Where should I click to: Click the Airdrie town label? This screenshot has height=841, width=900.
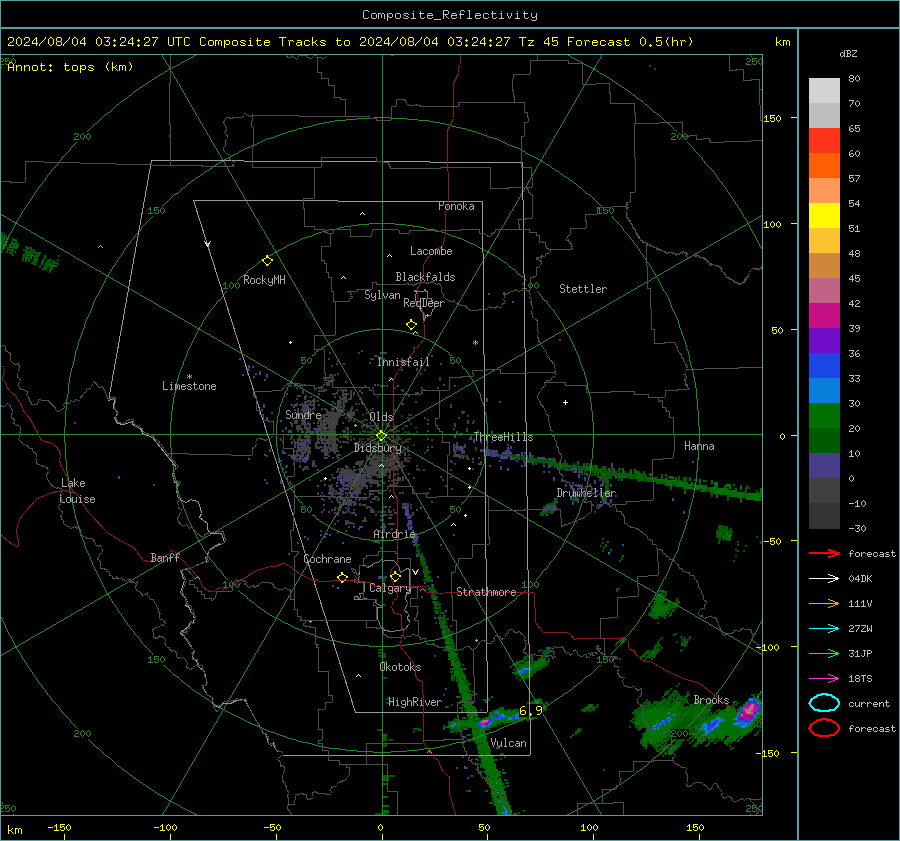[x=394, y=534]
